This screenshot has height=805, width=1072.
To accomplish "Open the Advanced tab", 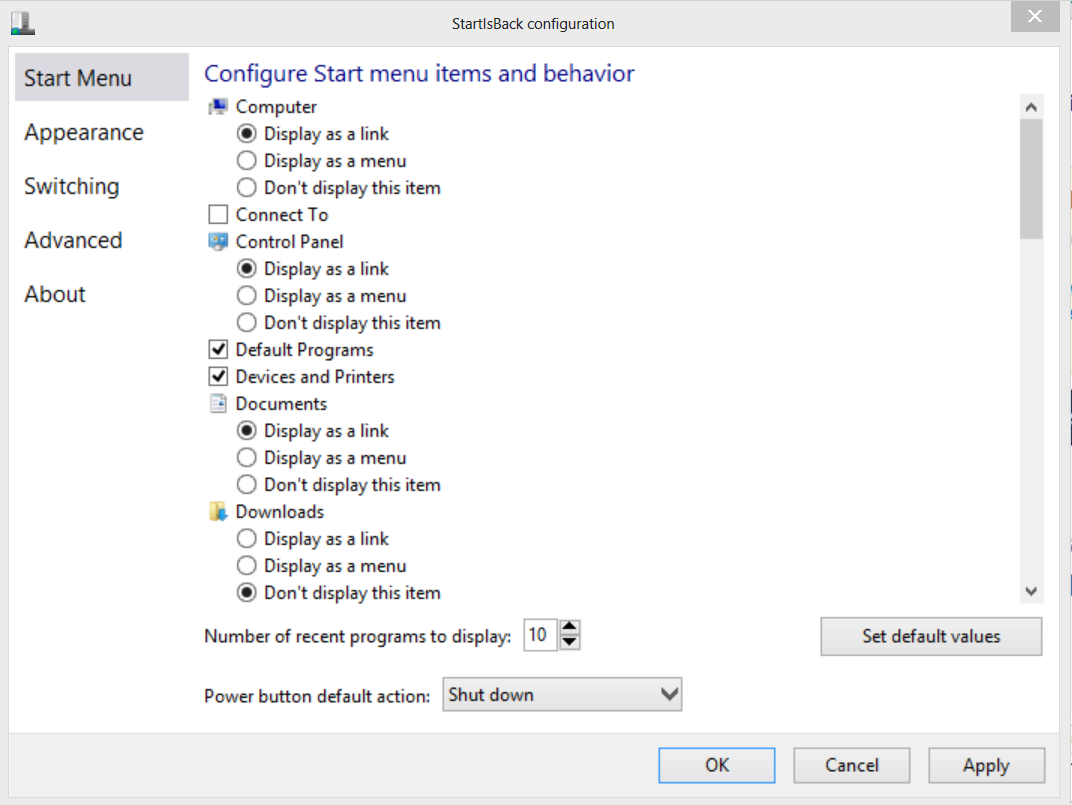I will pos(73,240).
